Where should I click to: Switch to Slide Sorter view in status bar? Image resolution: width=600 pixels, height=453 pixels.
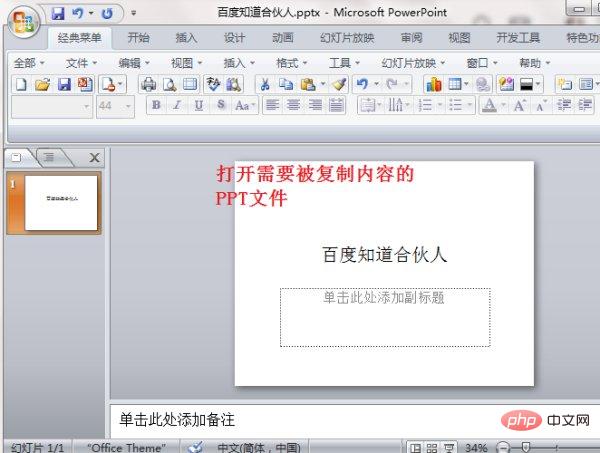(432, 448)
